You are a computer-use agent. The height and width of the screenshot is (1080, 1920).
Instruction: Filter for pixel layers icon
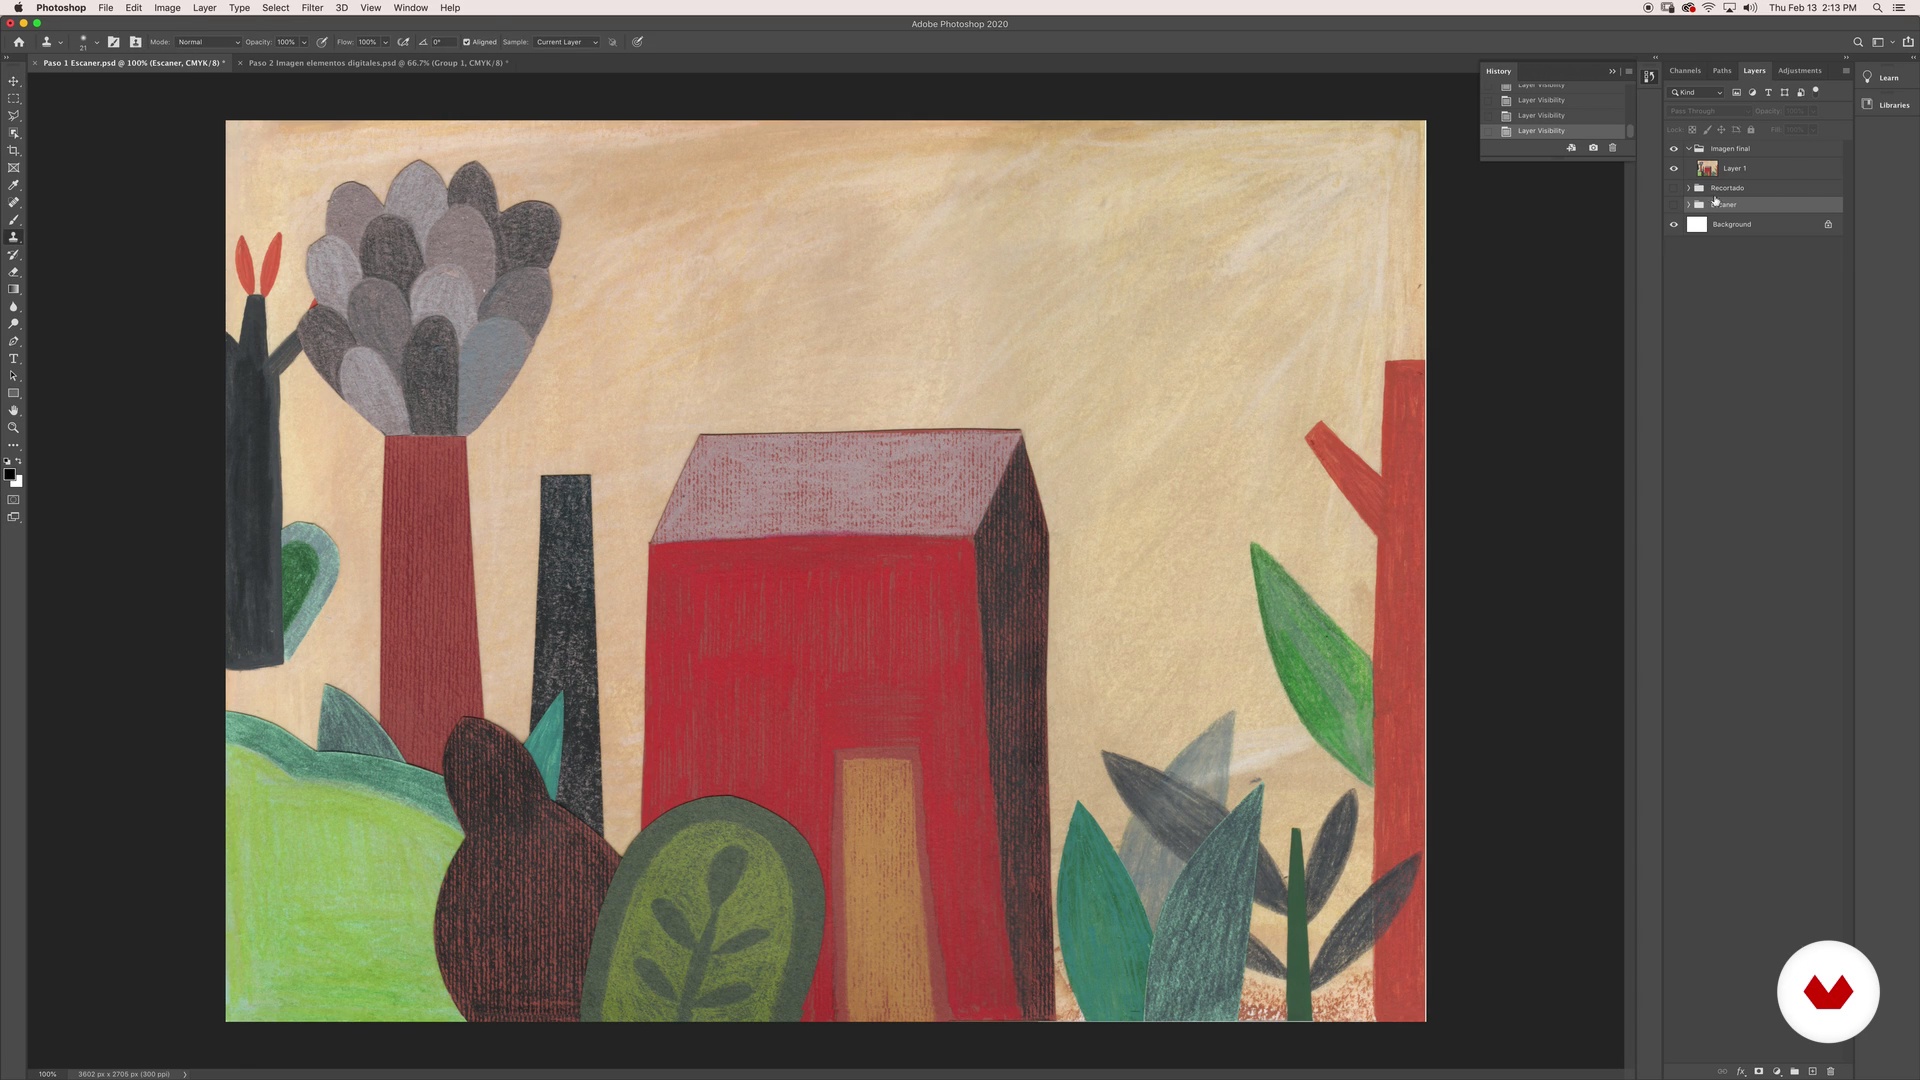tap(1736, 92)
